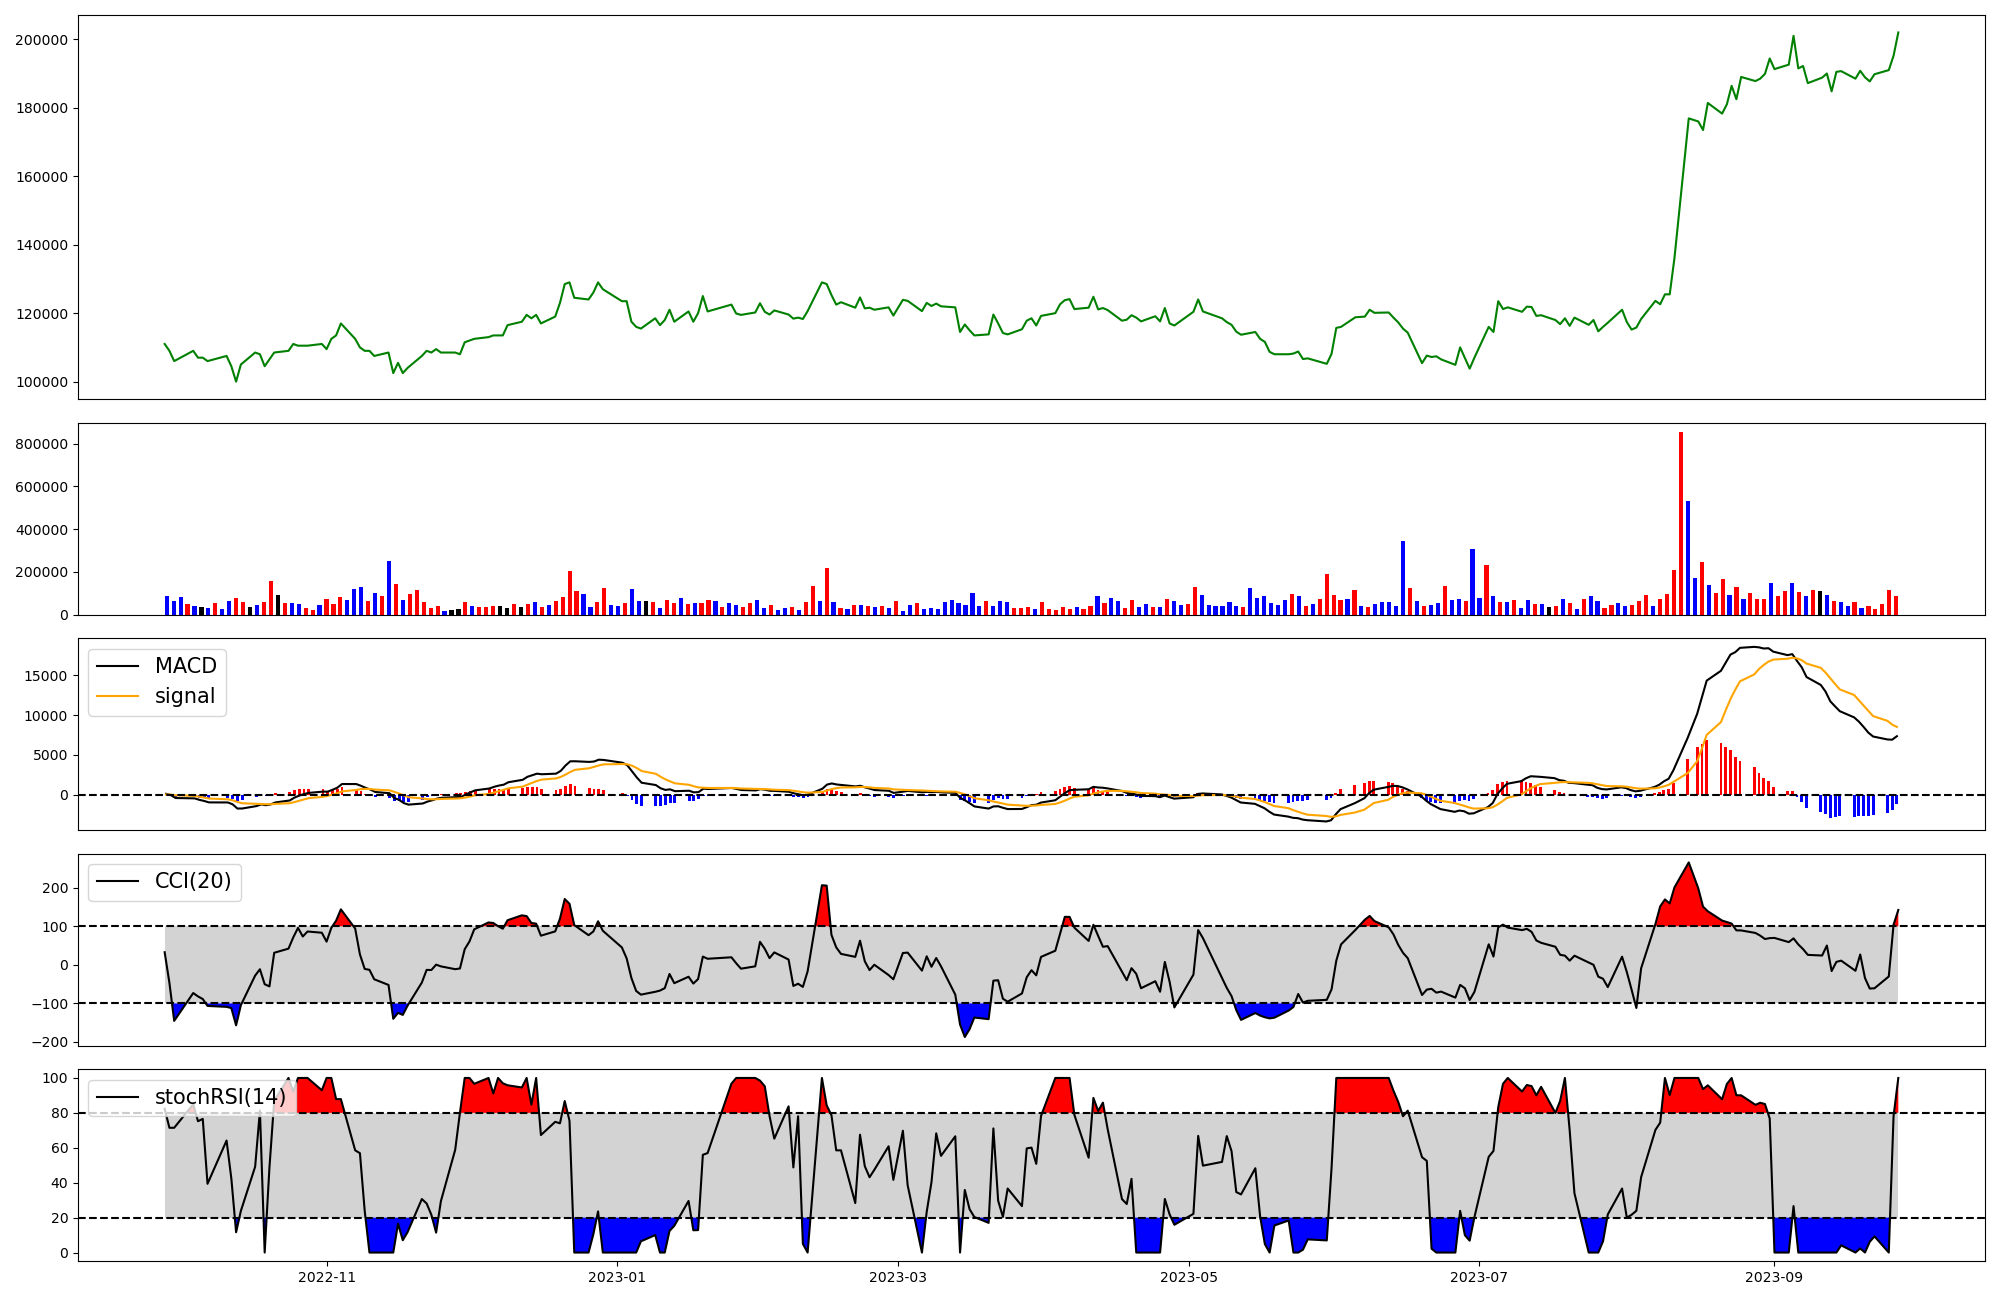The width and height of the screenshot is (2000, 1300).
Task: Click the 15000 MACD axis label
Action: (x=45, y=676)
